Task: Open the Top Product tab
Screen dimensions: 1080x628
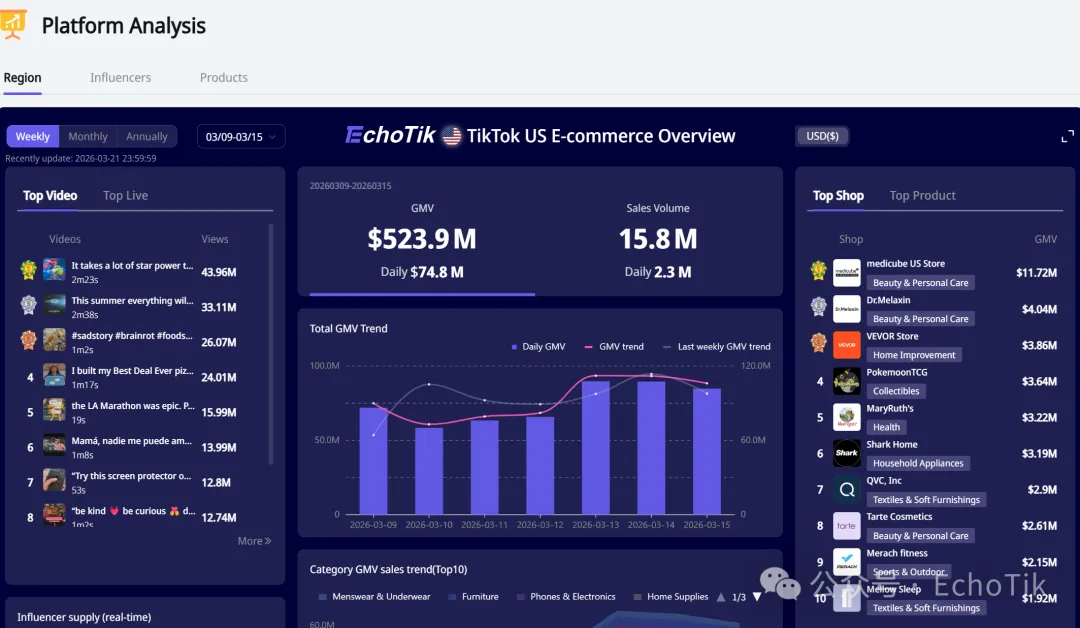Action: click(x=922, y=196)
